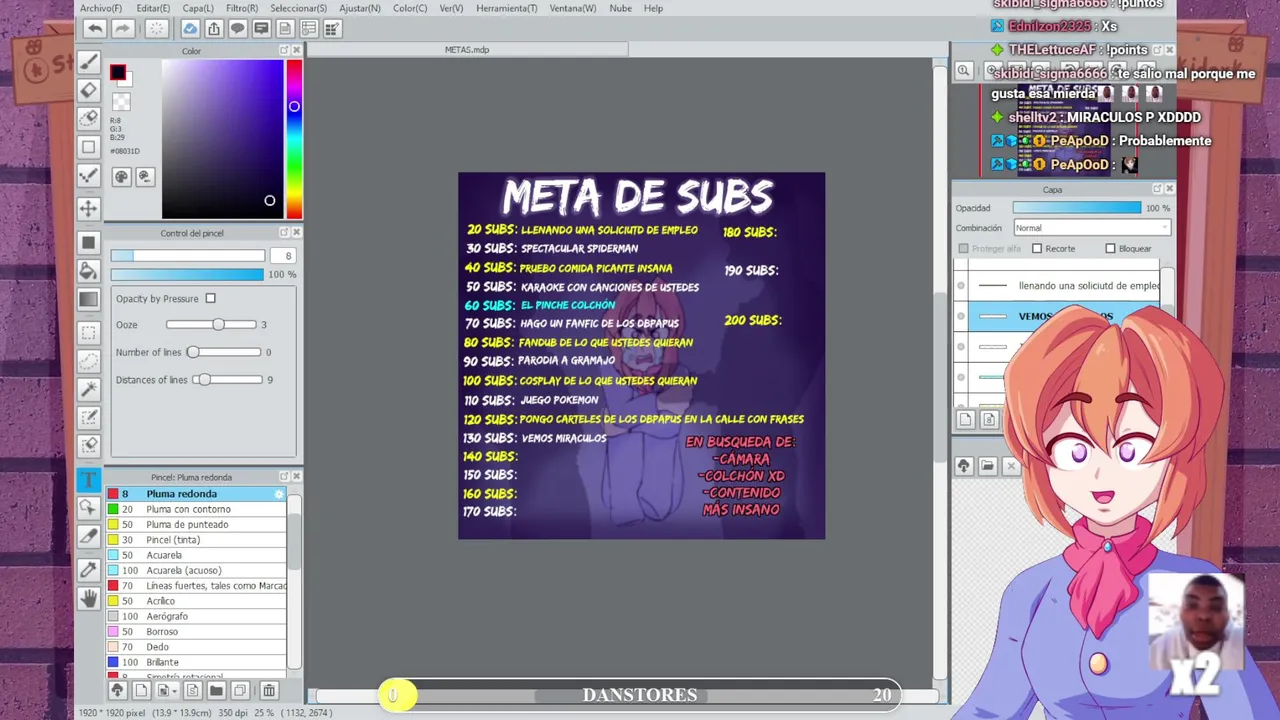Click the duplicate brush icon
The image size is (1280, 720).
point(240,690)
